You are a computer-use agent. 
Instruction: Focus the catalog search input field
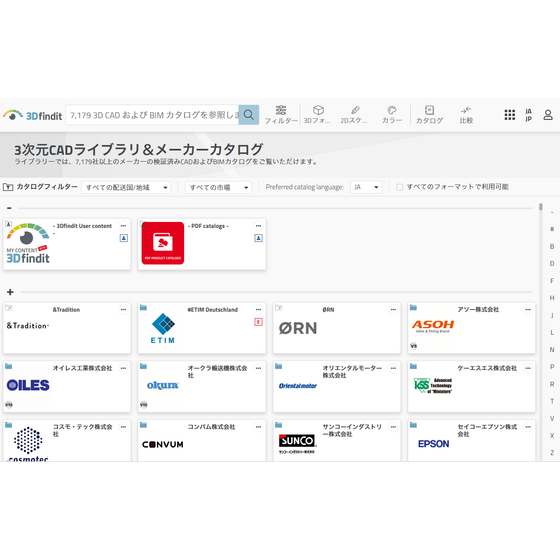153,115
